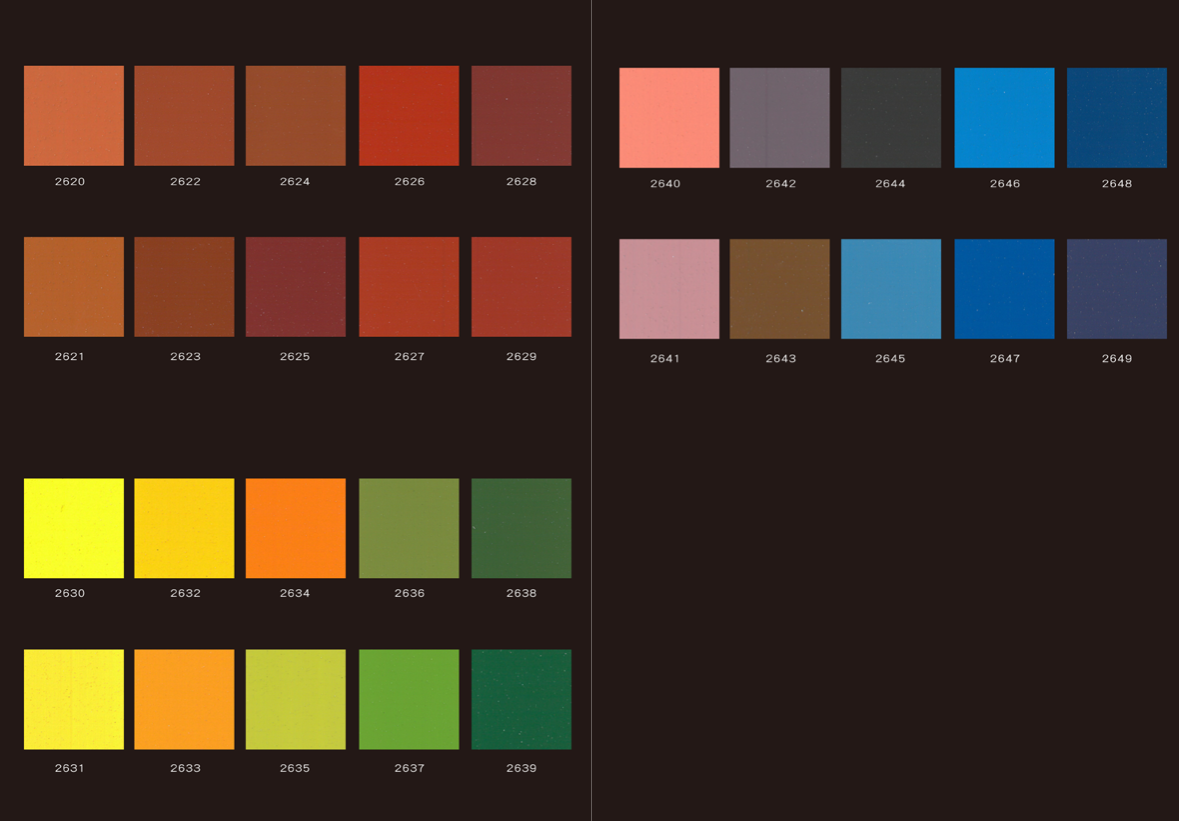Choose the bright blue swatch 2646
This screenshot has width=1179, height=821.
1004,118
